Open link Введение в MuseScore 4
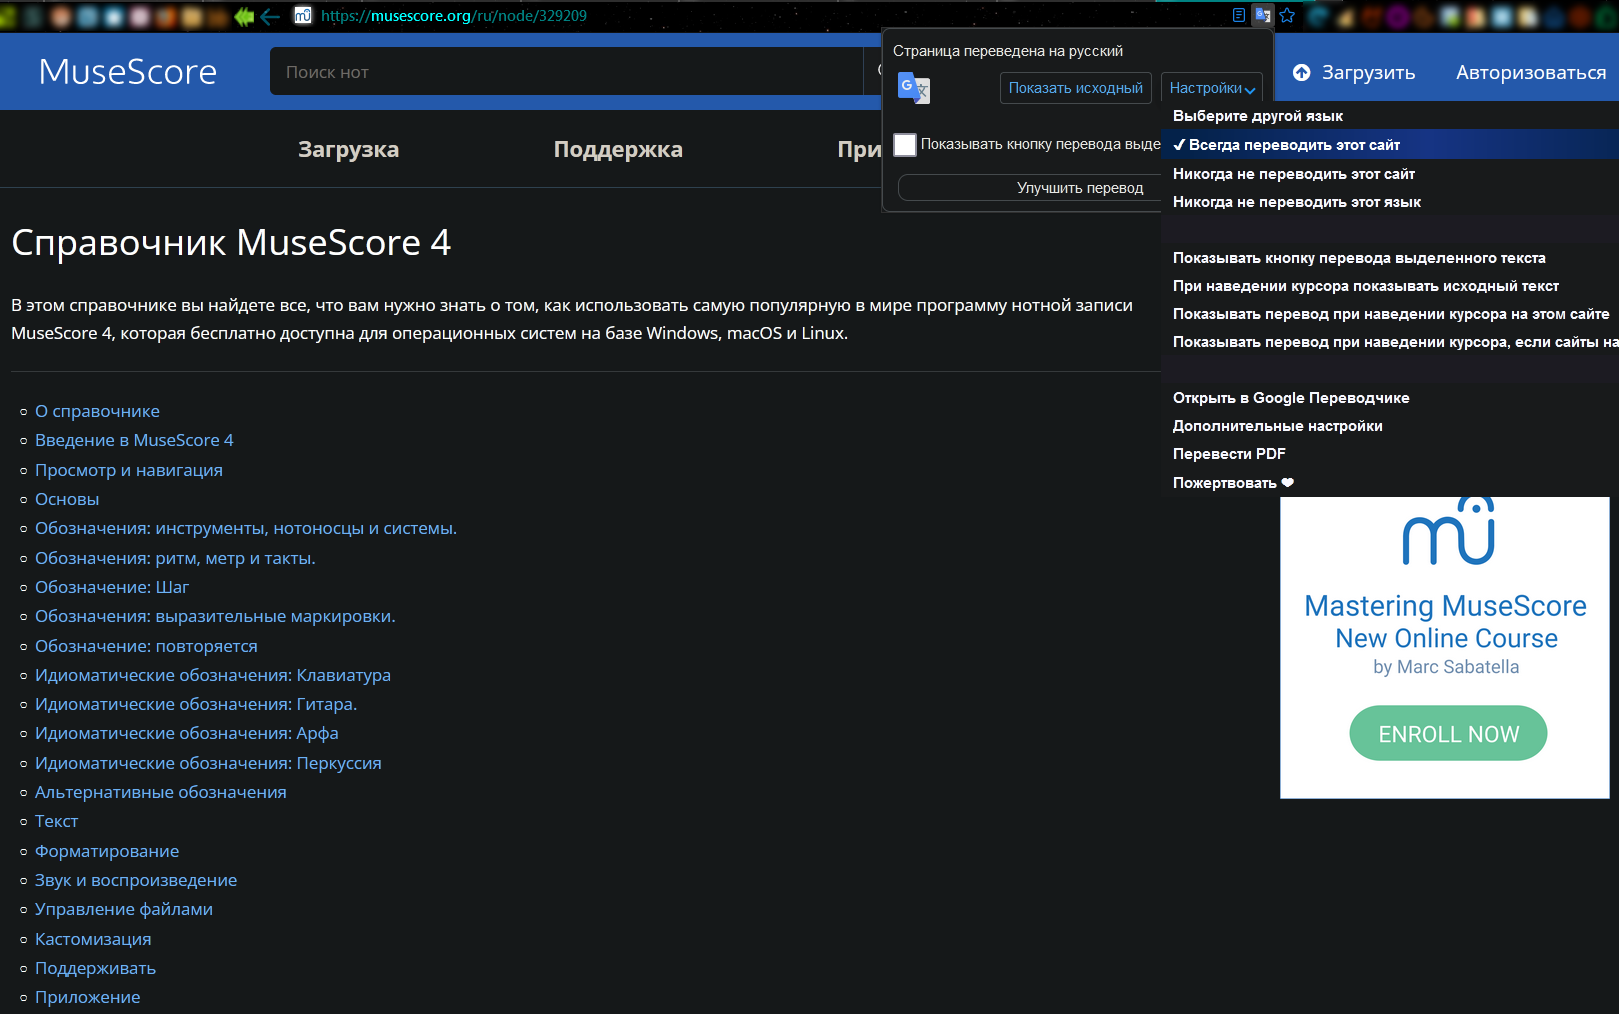1619x1014 pixels. [134, 440]
